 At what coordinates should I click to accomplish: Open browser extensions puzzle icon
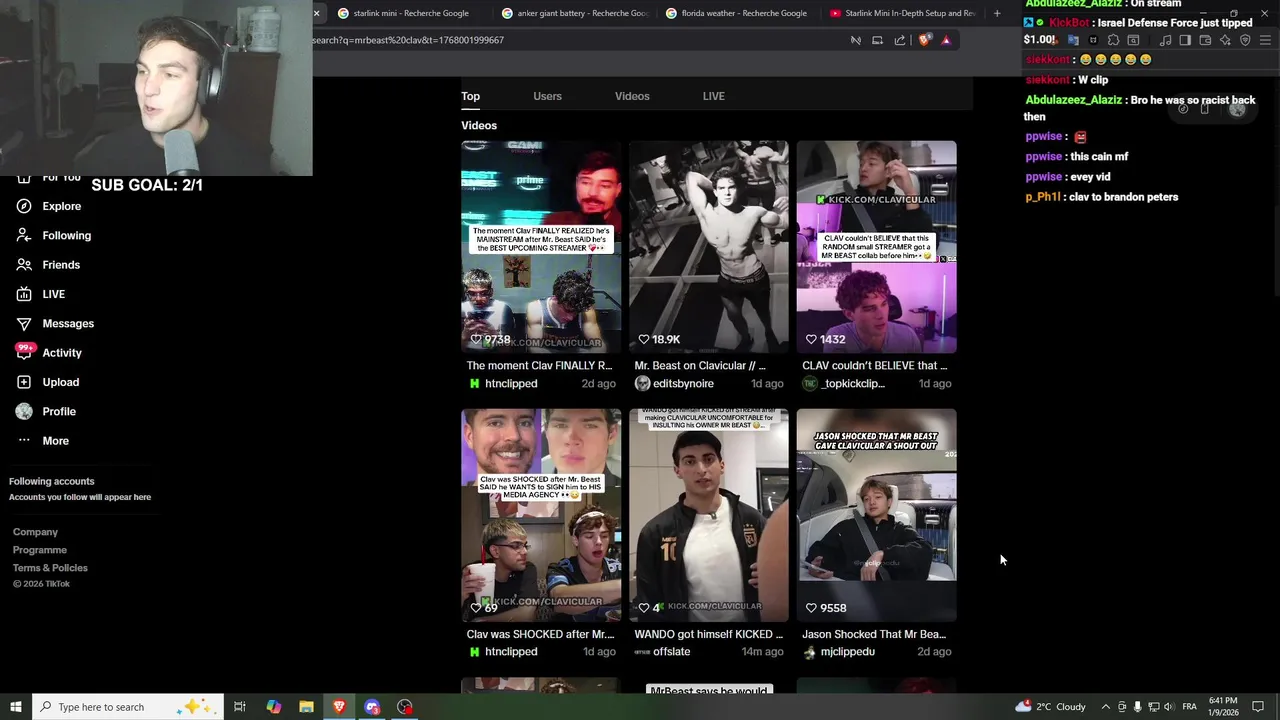click(1113, 40)
